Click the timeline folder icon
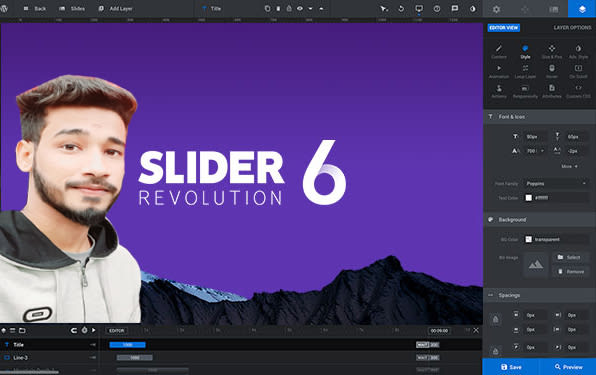This screenshot has height=375, width=596. (x=22, y=331)
